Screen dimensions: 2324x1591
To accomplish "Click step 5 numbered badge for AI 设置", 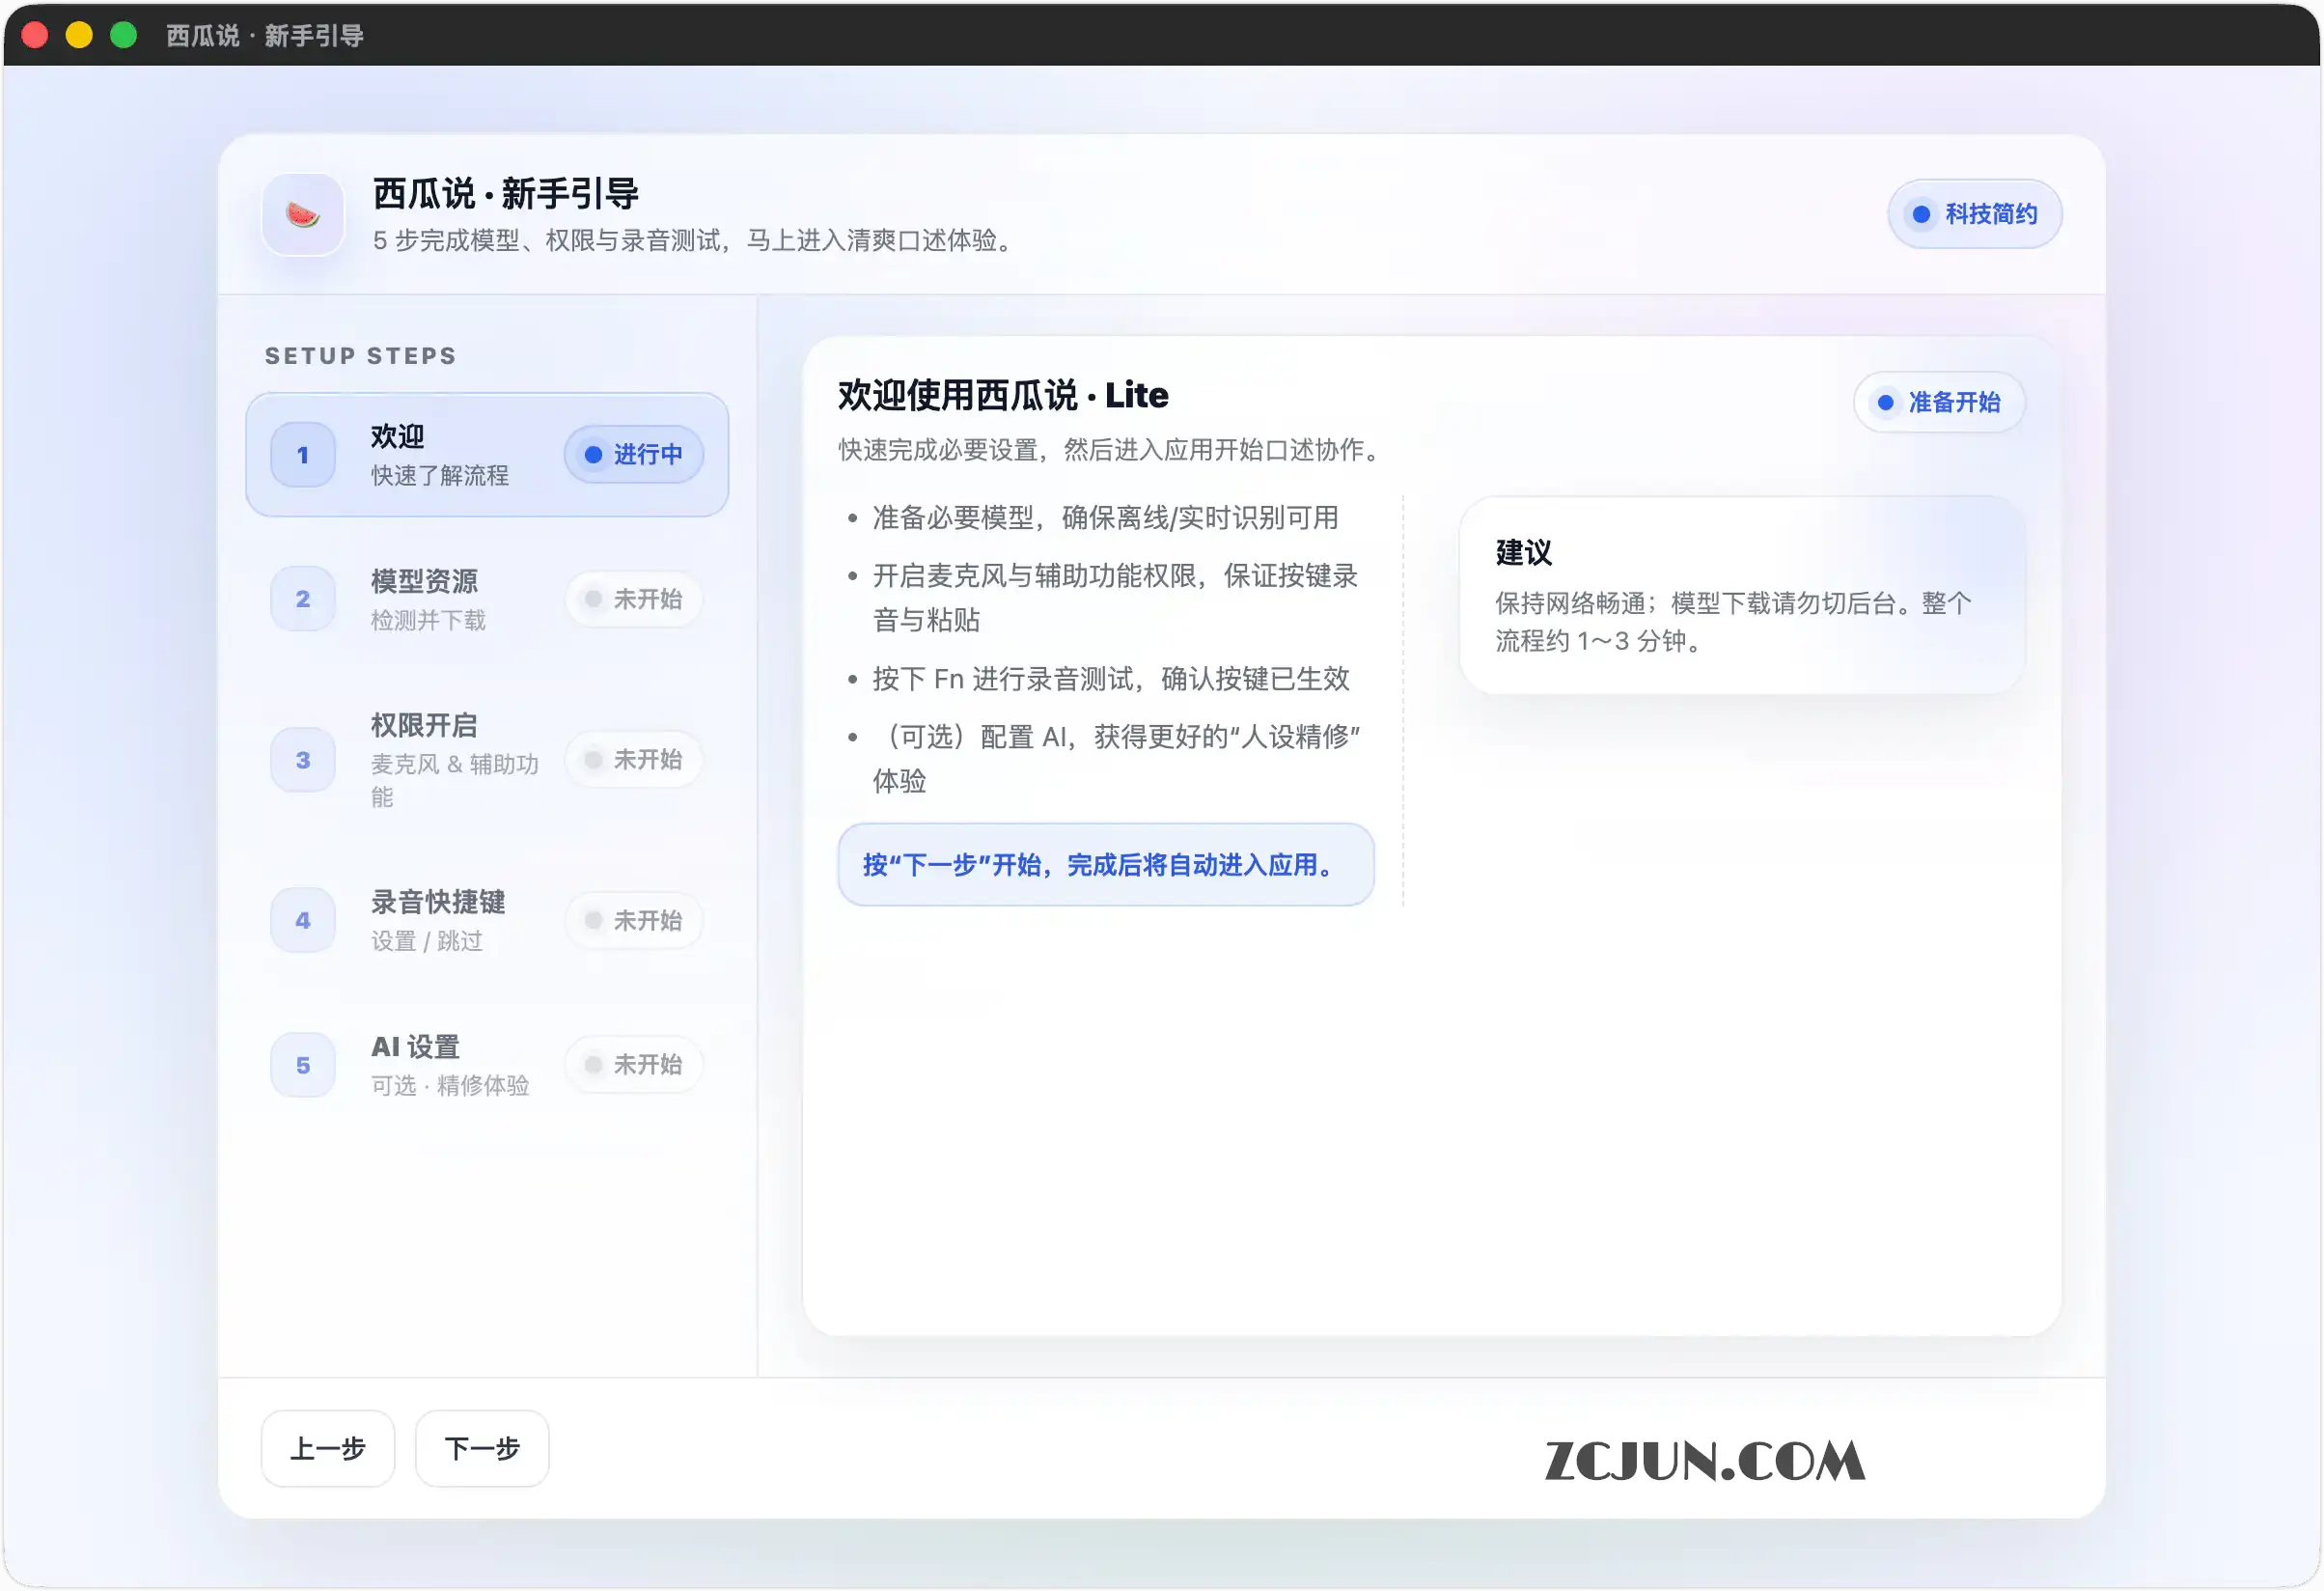I will point(302,1064).
